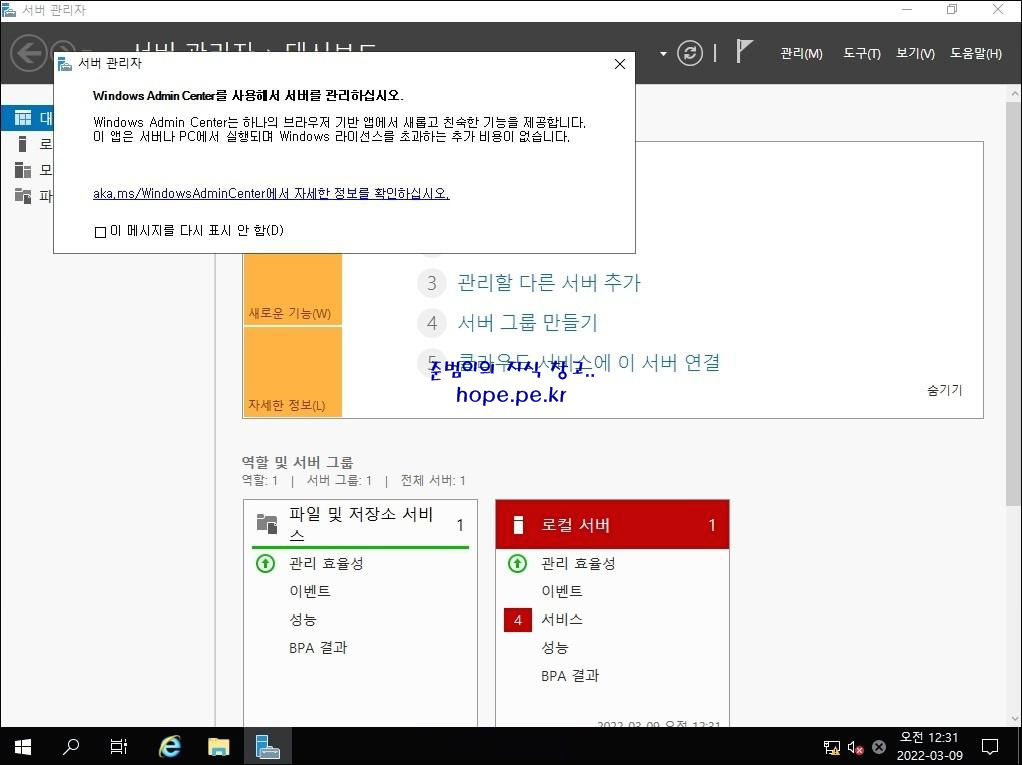The image size is (1022, 765).
Task: Open 관리 효율성 in 파일 및 저장소 서비스 tile
Action: pos(326,563)
